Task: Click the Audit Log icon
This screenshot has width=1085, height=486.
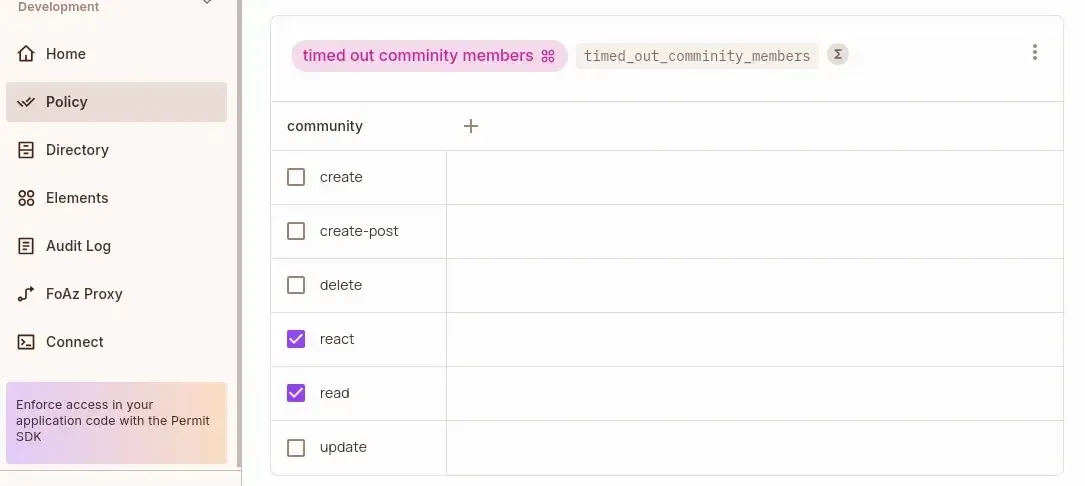Action: (26, 246)
